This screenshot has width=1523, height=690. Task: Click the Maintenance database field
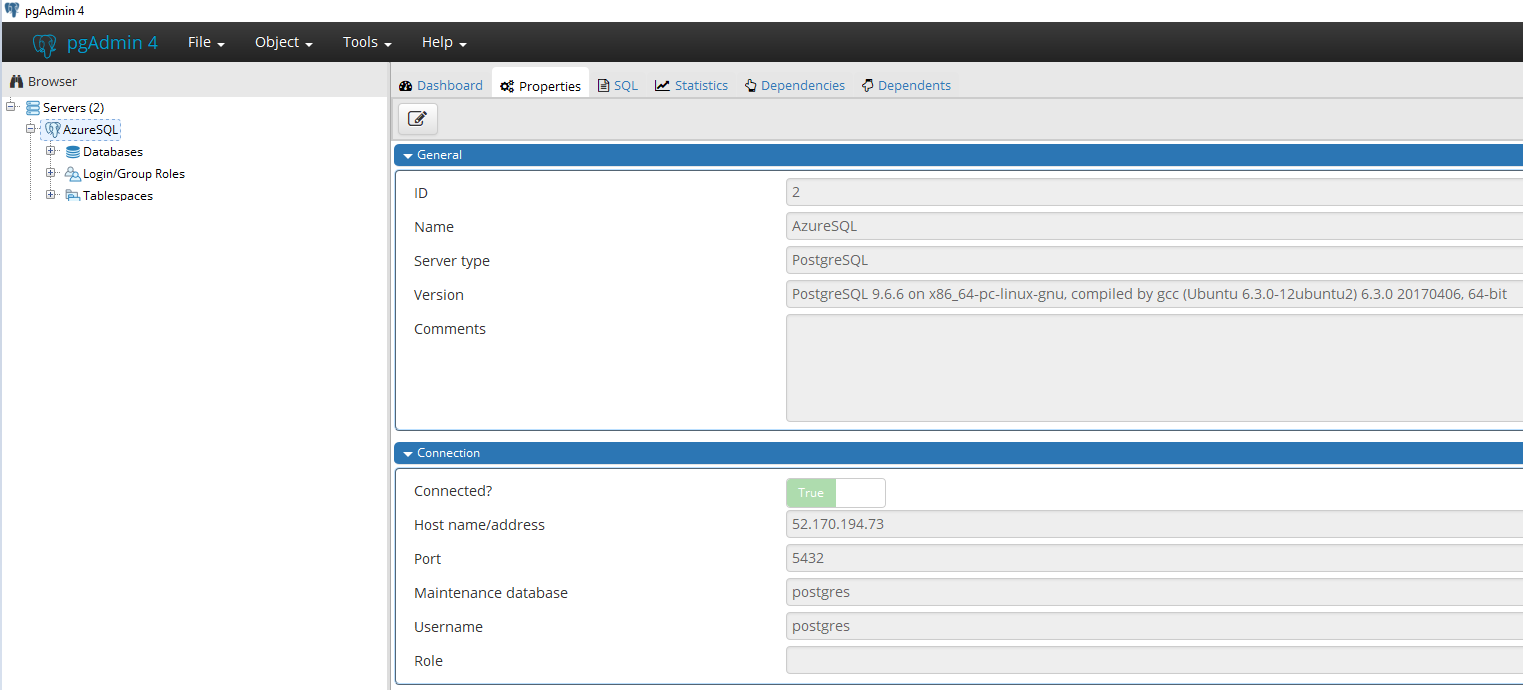[1154, 592]
